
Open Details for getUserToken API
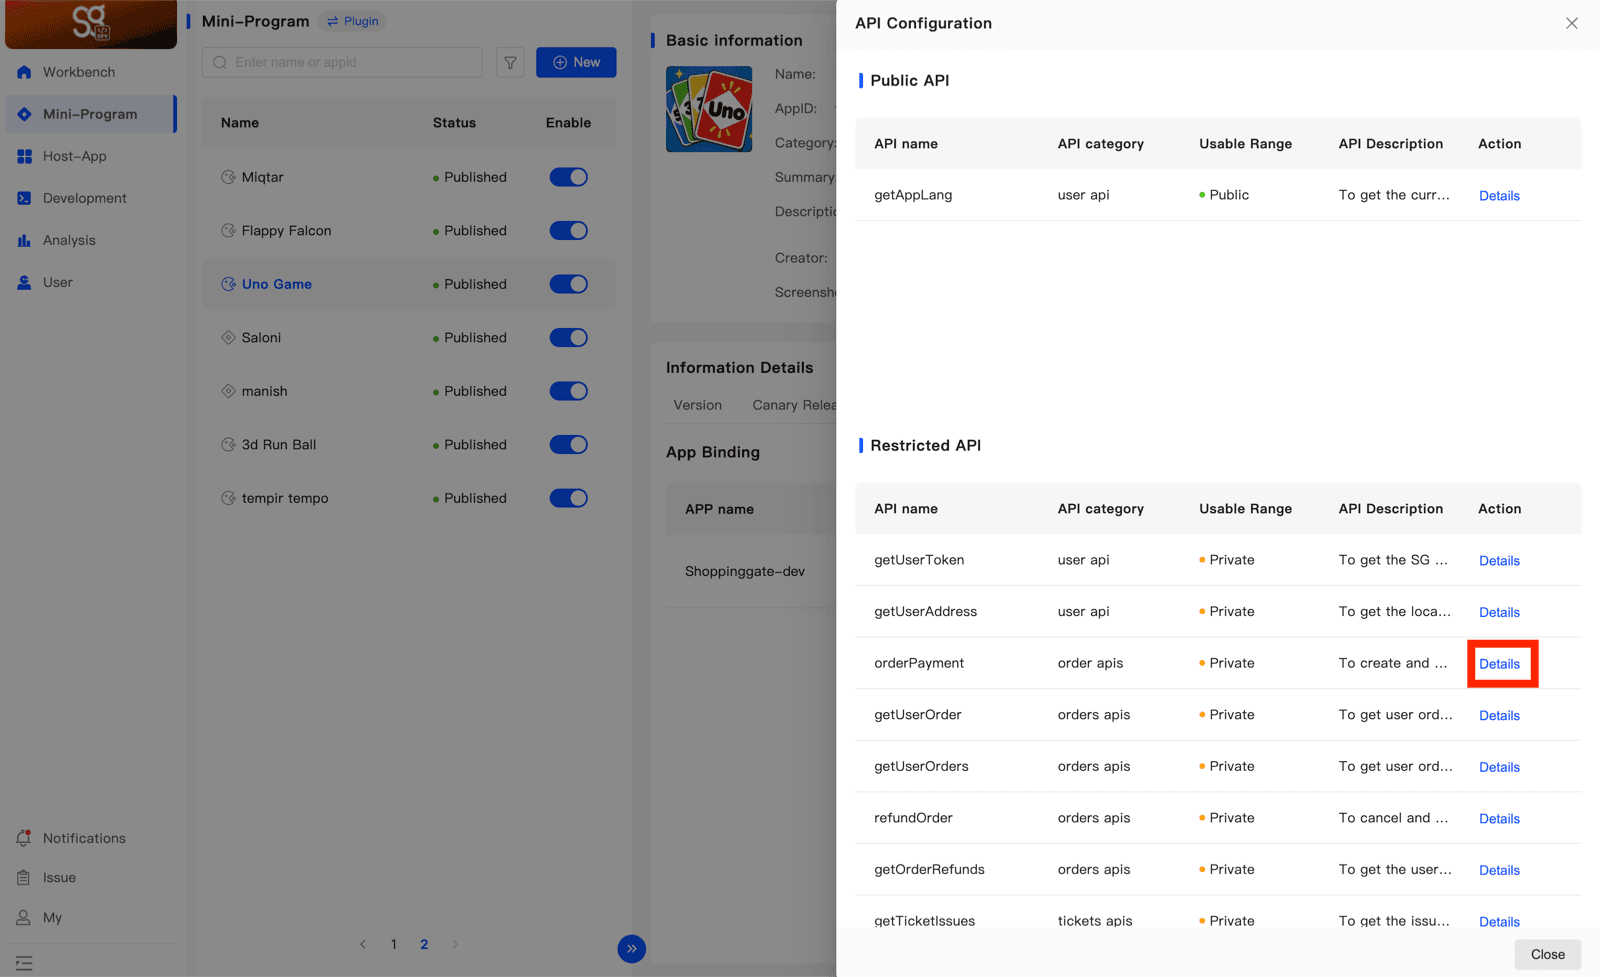[1499, 561]
